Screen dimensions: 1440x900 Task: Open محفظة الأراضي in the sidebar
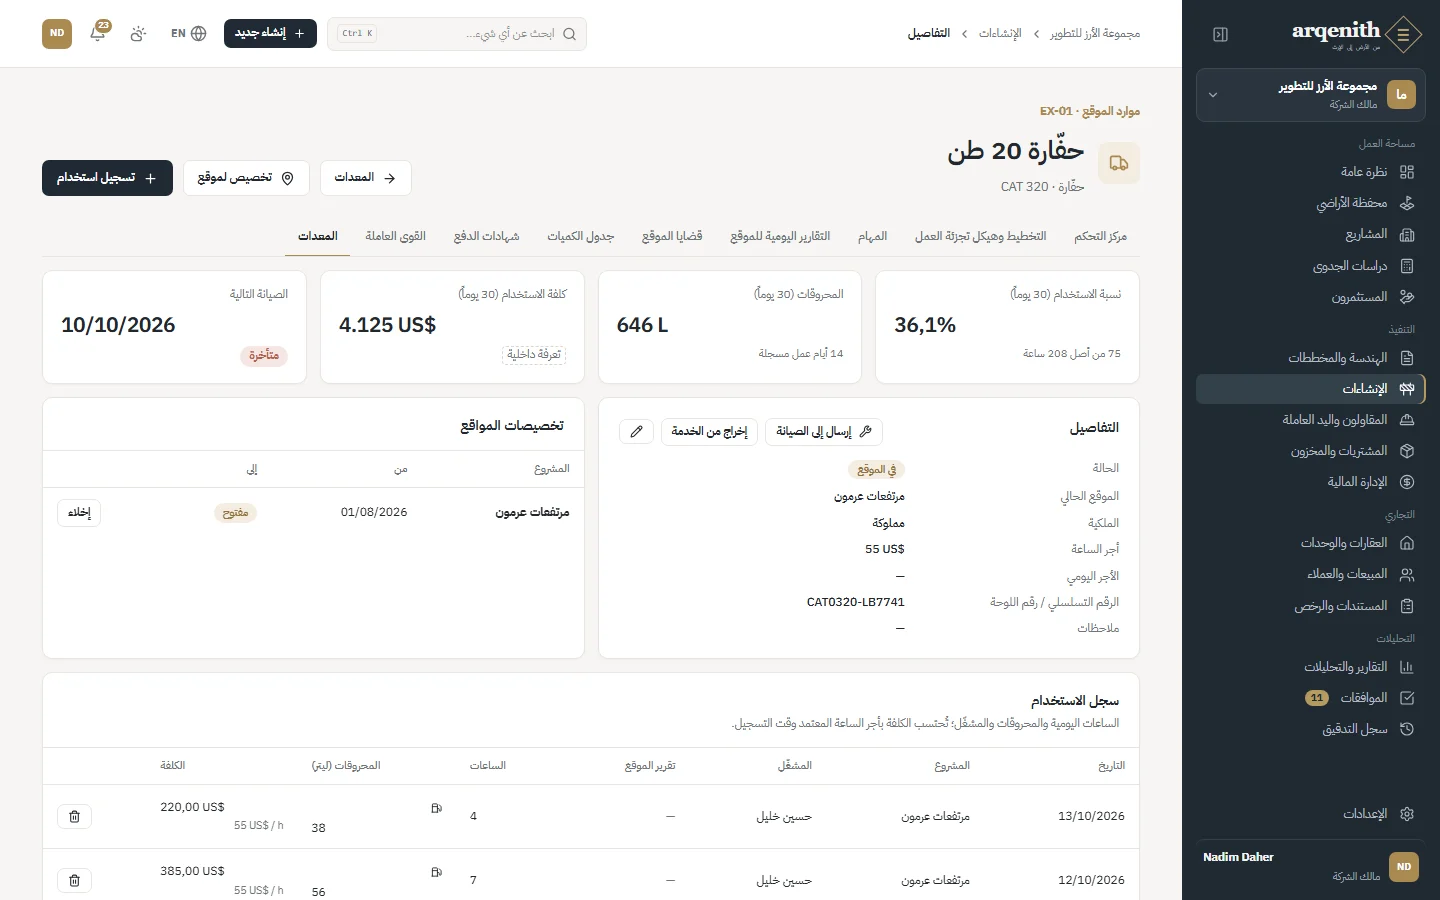coord(1311,203)
